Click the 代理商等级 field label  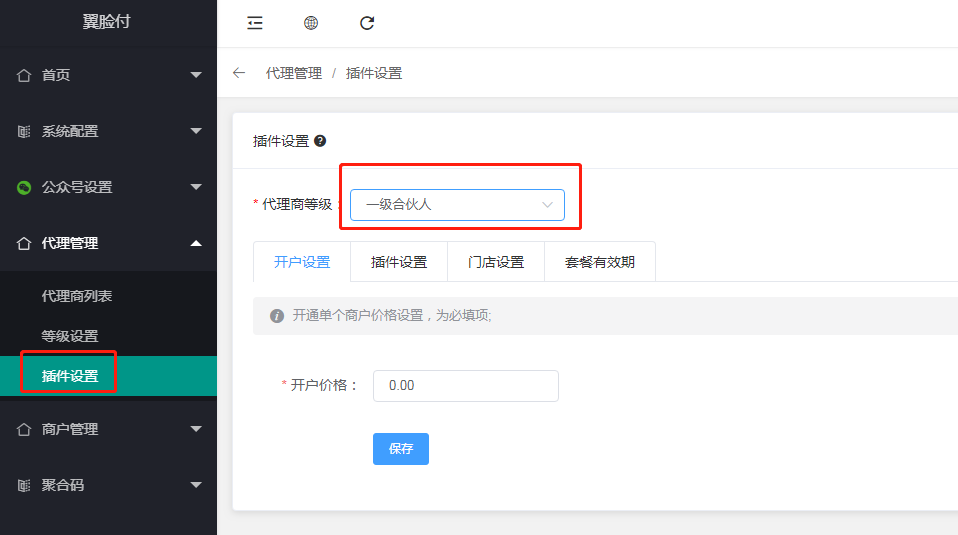pyautogui.click(x=297, y=205)
